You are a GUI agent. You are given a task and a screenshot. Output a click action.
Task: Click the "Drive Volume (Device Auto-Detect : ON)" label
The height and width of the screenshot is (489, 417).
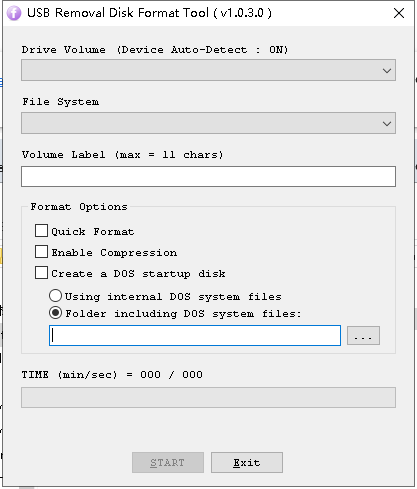coord(155,50)
